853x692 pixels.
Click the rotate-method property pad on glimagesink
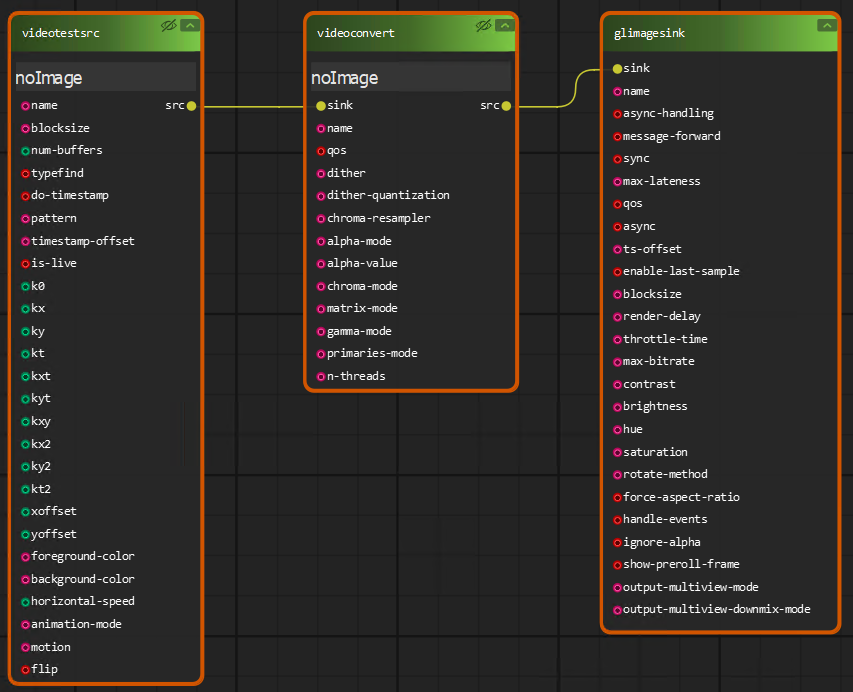pos(617,474)
